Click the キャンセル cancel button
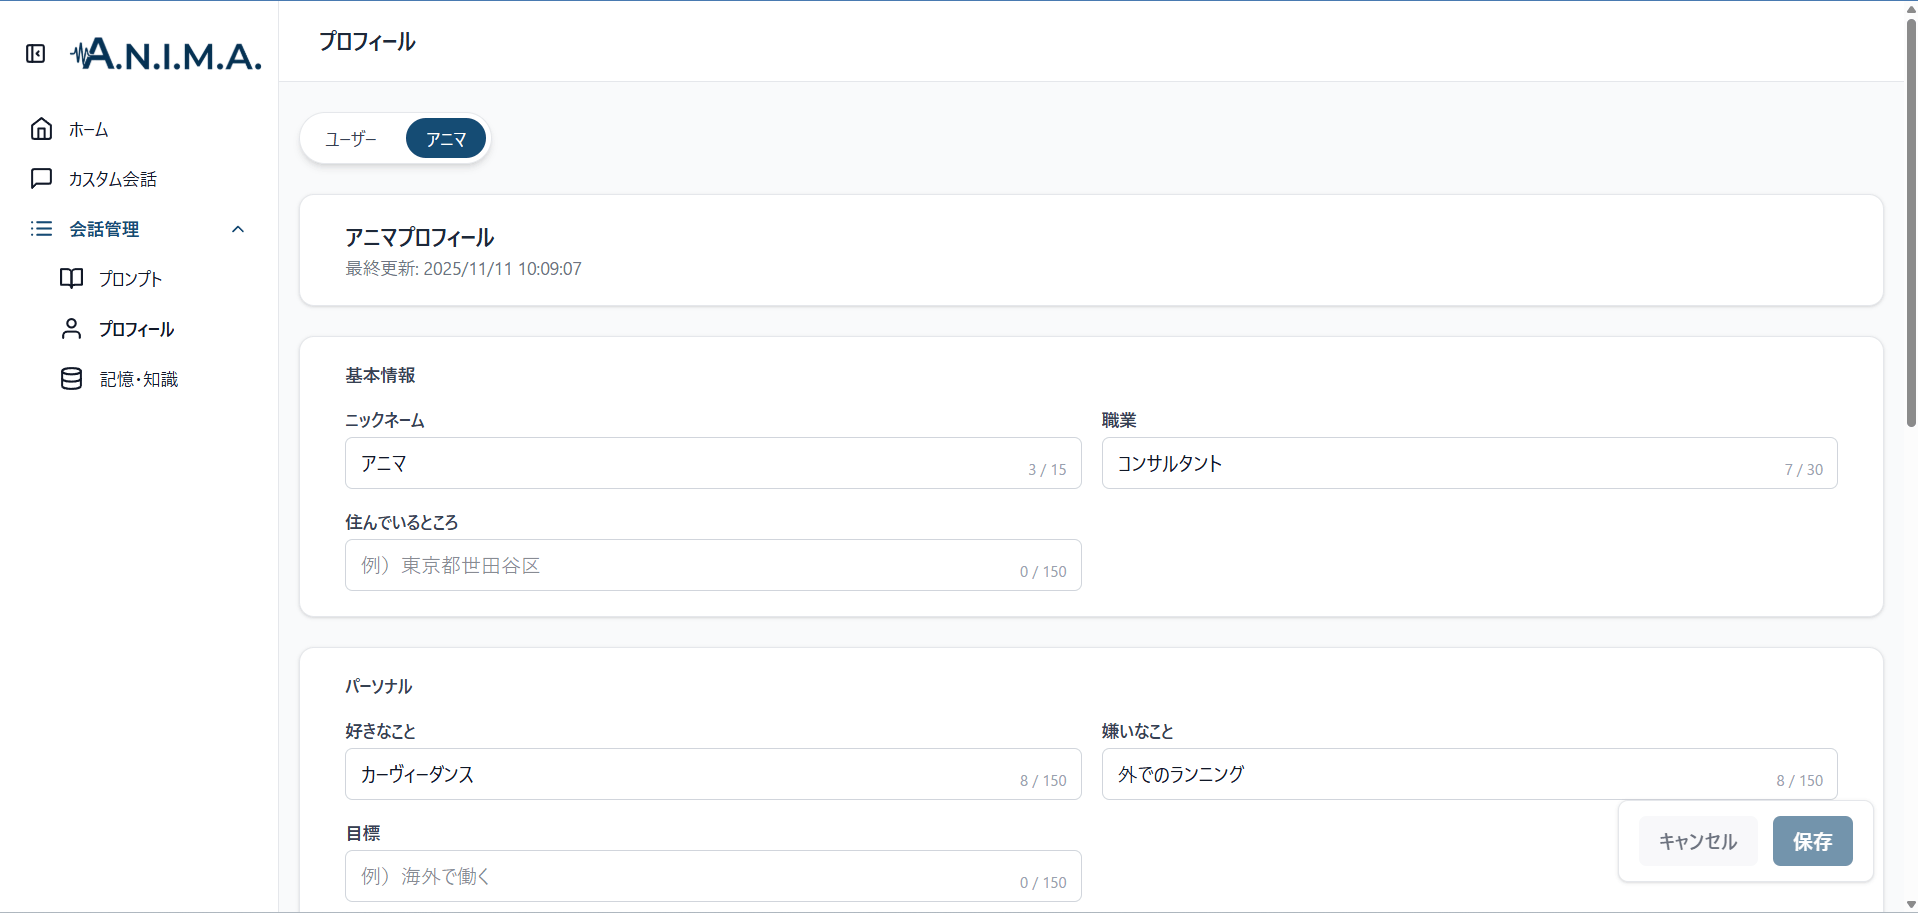Screen dimensions: 1918x913 pyautogui.click(x=1697, y=841)
